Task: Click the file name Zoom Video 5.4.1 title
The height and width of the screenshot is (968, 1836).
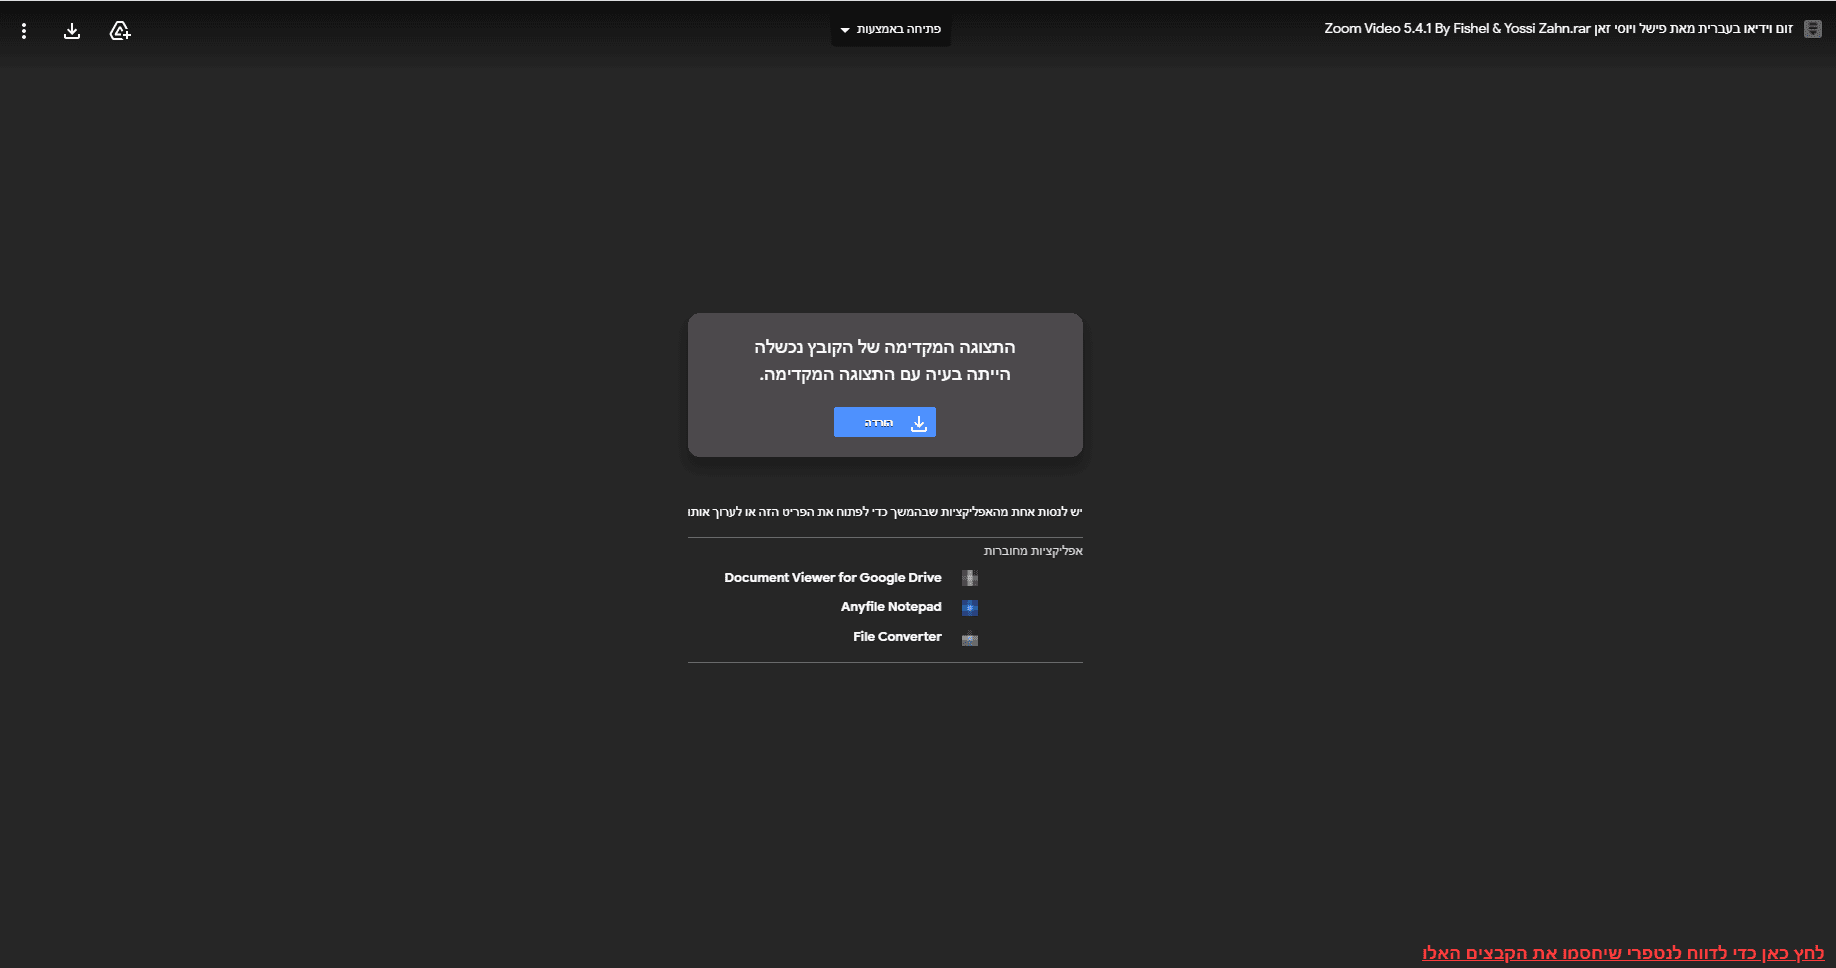Action: [1558, 29]
